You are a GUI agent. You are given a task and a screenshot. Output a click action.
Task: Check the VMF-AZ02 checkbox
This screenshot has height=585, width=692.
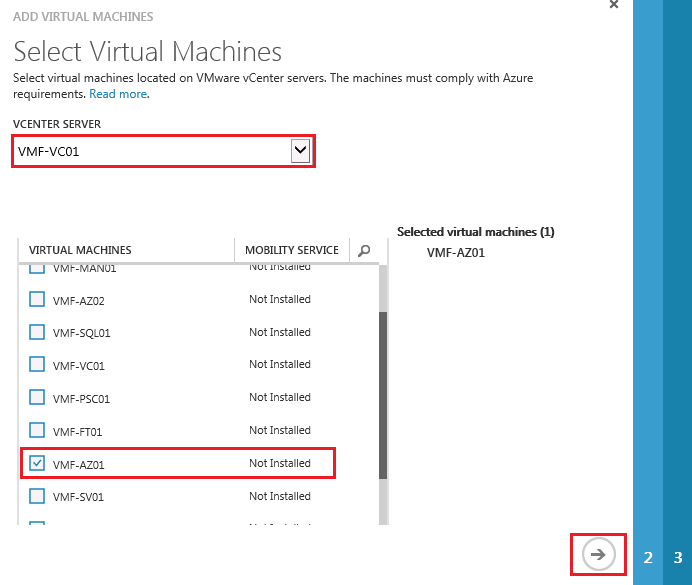coord(37,300)
